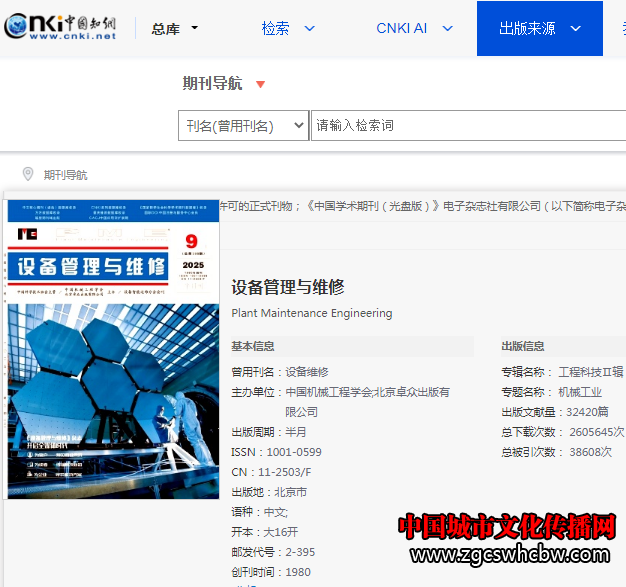This screenshot has height=587, width=626.
Task: Click the bold 期刊导航 heading
Action: (x=212, y=84)
